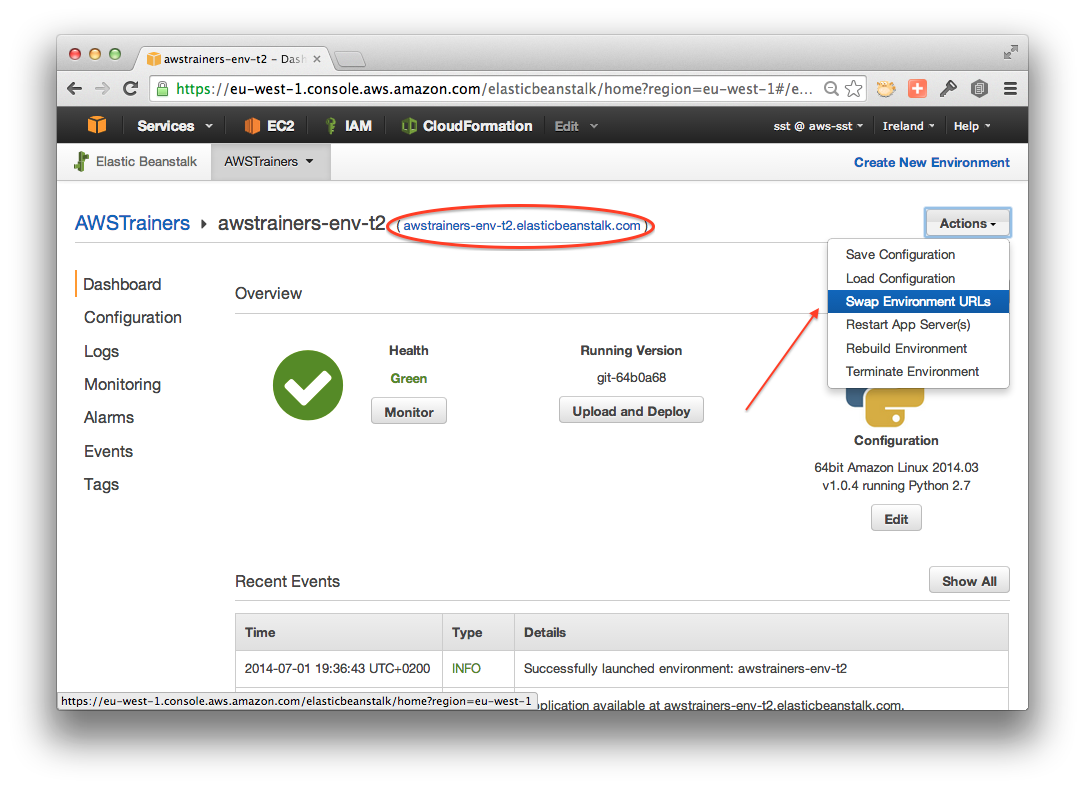Open the Tags sidebar section

[x=102, y=484]
